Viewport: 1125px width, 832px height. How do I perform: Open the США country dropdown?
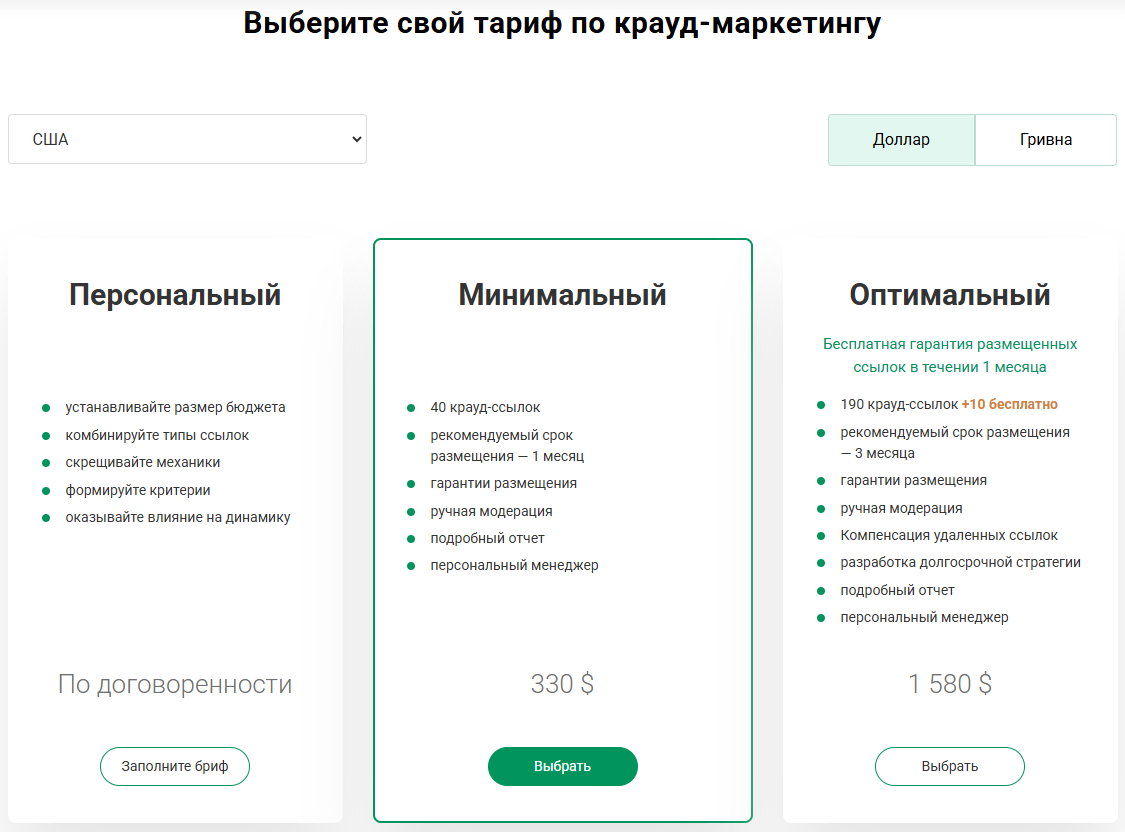187,139
